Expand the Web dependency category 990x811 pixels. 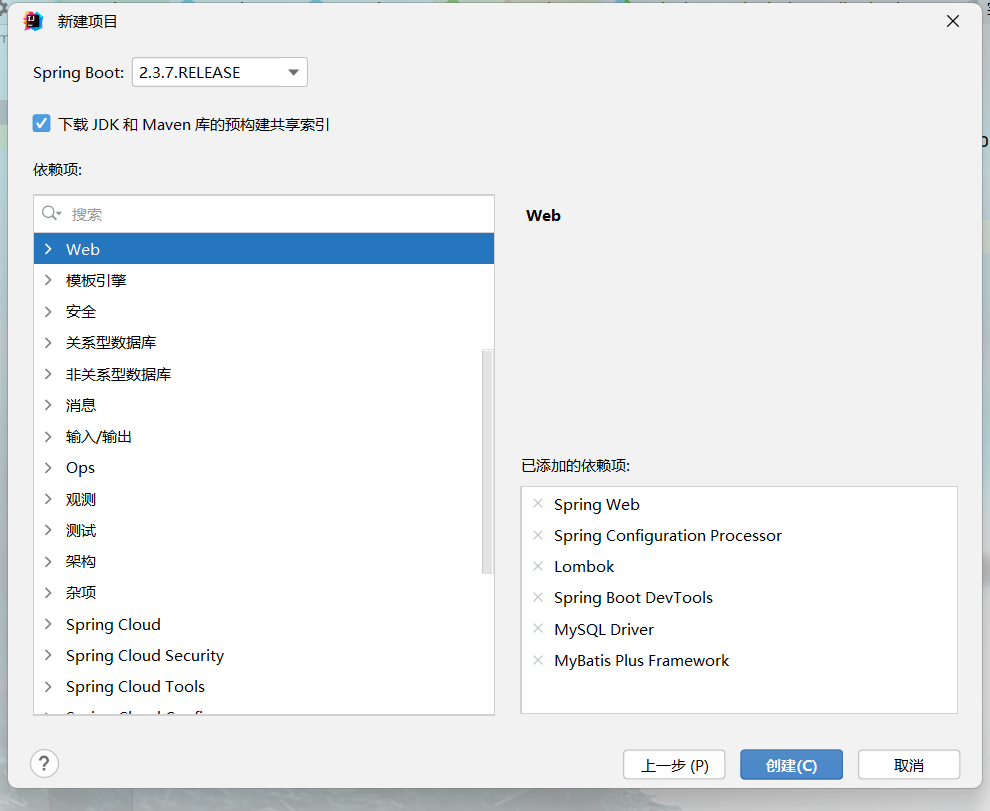(x=47, y=248)
